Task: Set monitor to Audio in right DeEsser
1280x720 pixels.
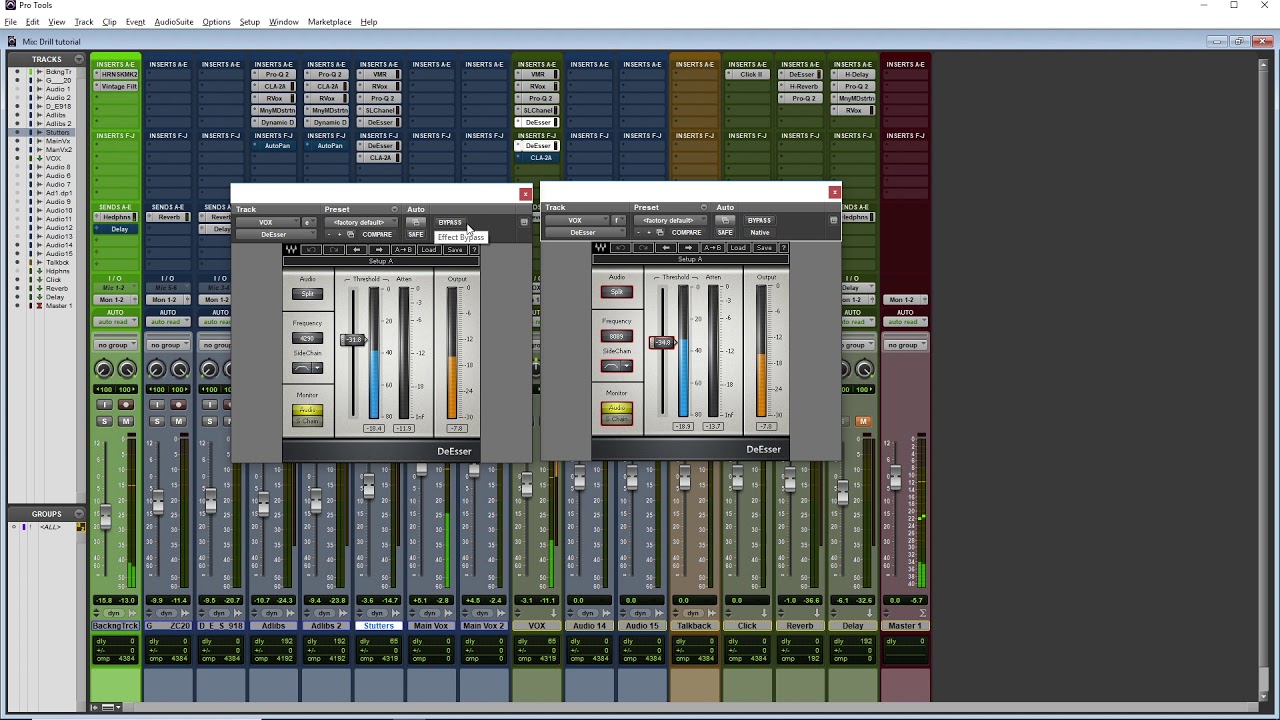Action: pyautogui.click(x=616, y=408)
